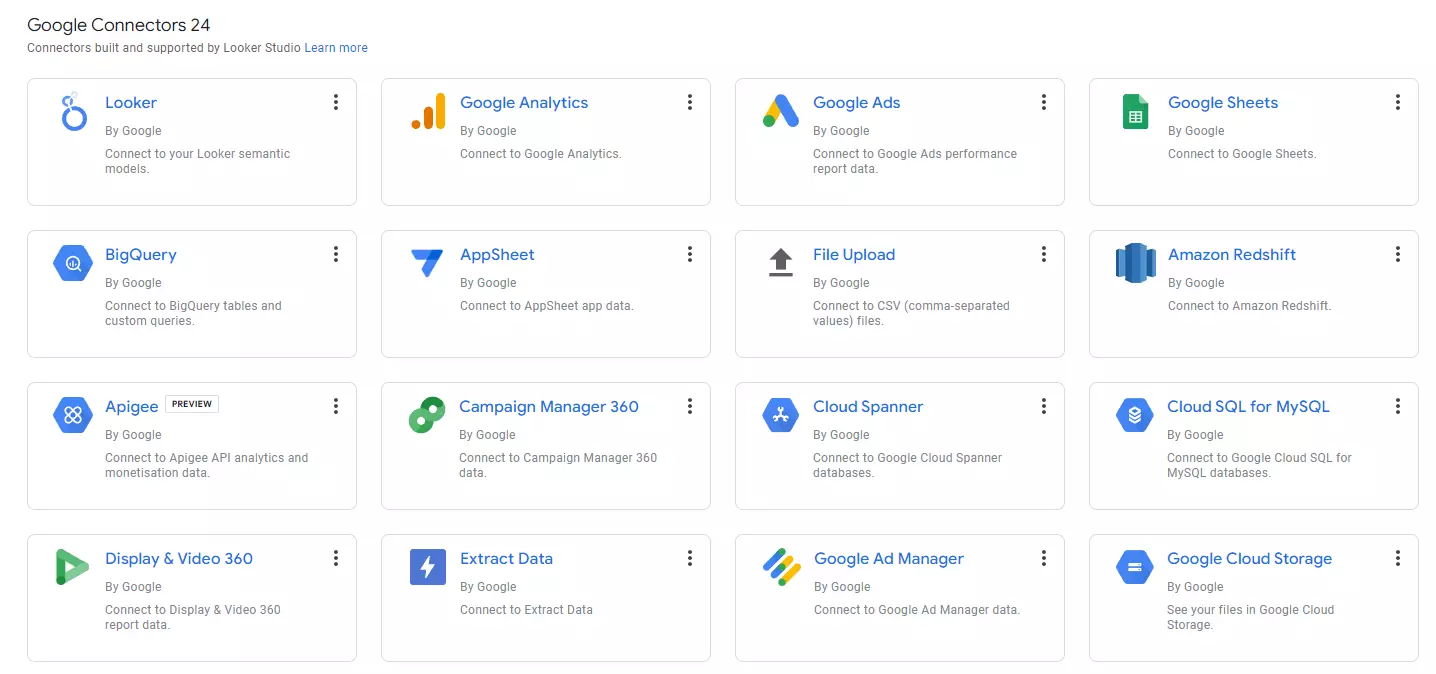Click the Cloud SQL for MySQL icon
The width and height of the screenshot is (1436, 674).
point(1135,415)
